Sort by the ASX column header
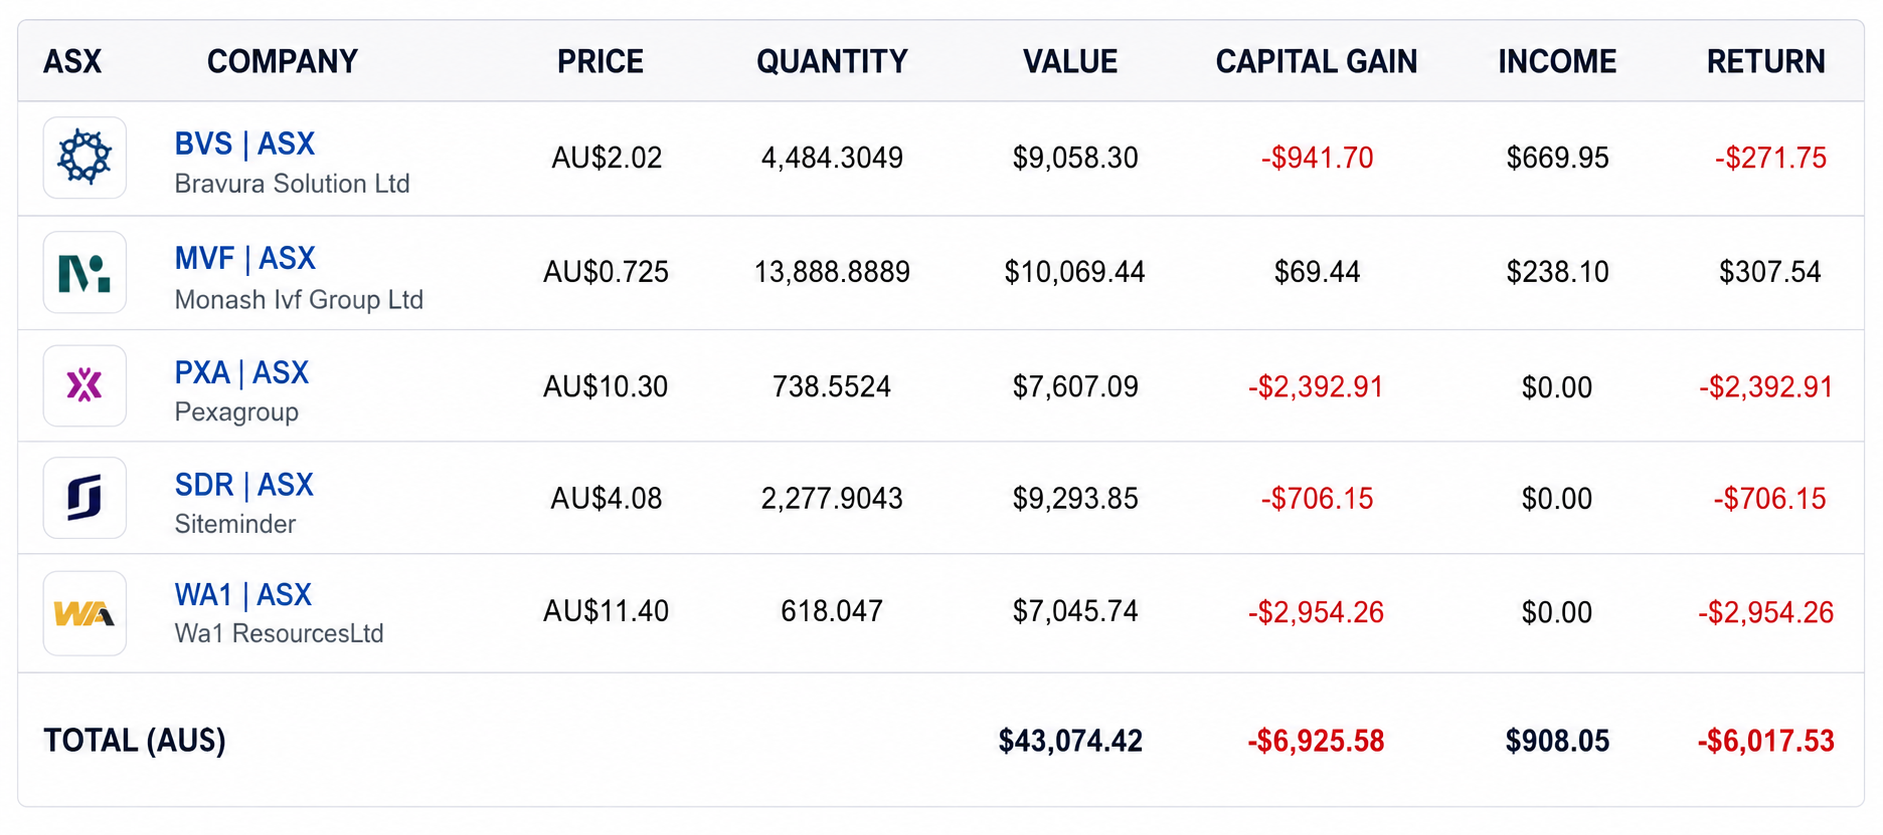1883x835 pixels. coord(72,62)
